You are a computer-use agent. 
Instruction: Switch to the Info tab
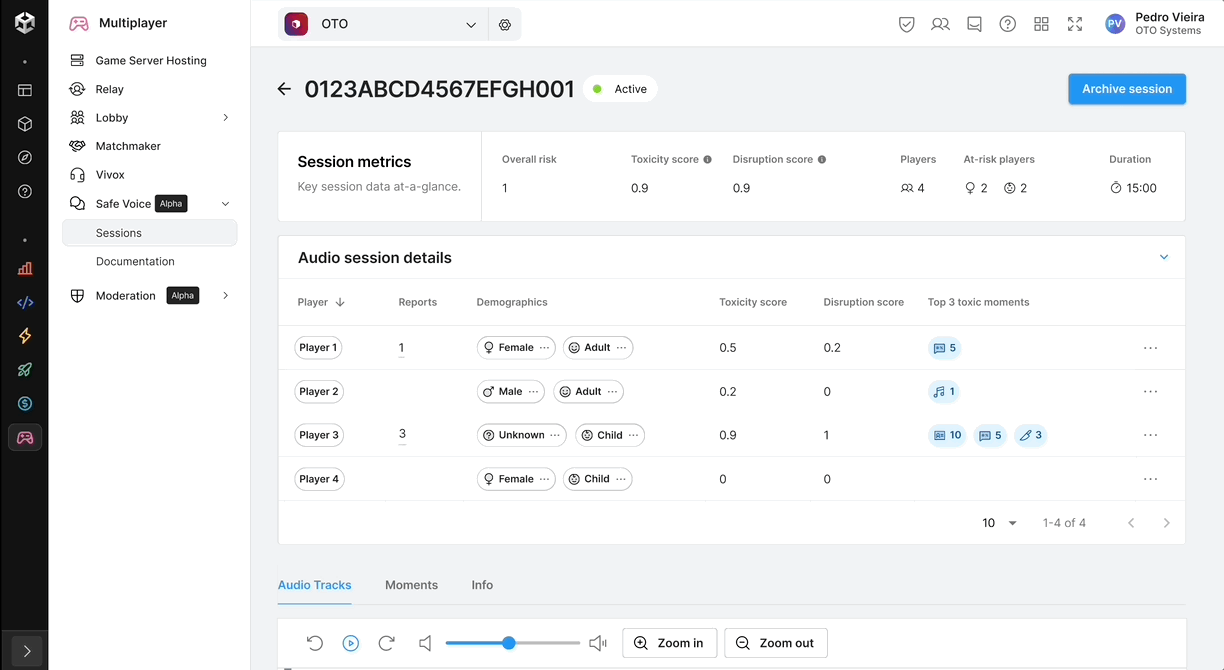pos(482,585)
